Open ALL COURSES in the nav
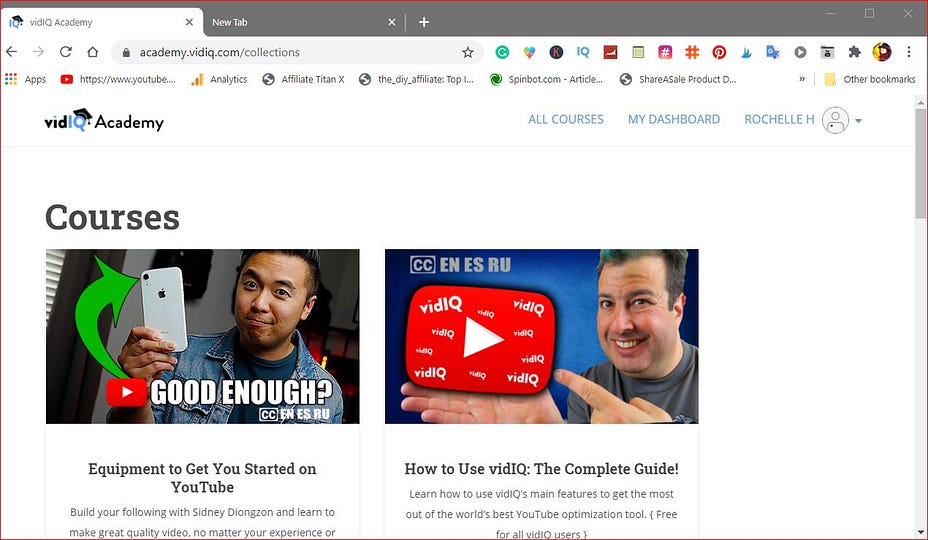This screenshot has height=540, width=928. 566,120
